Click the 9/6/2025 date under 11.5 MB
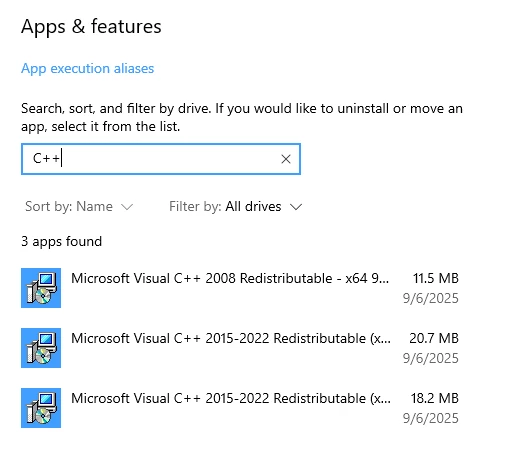Screen dimensions: 529x450 point(430,298)
